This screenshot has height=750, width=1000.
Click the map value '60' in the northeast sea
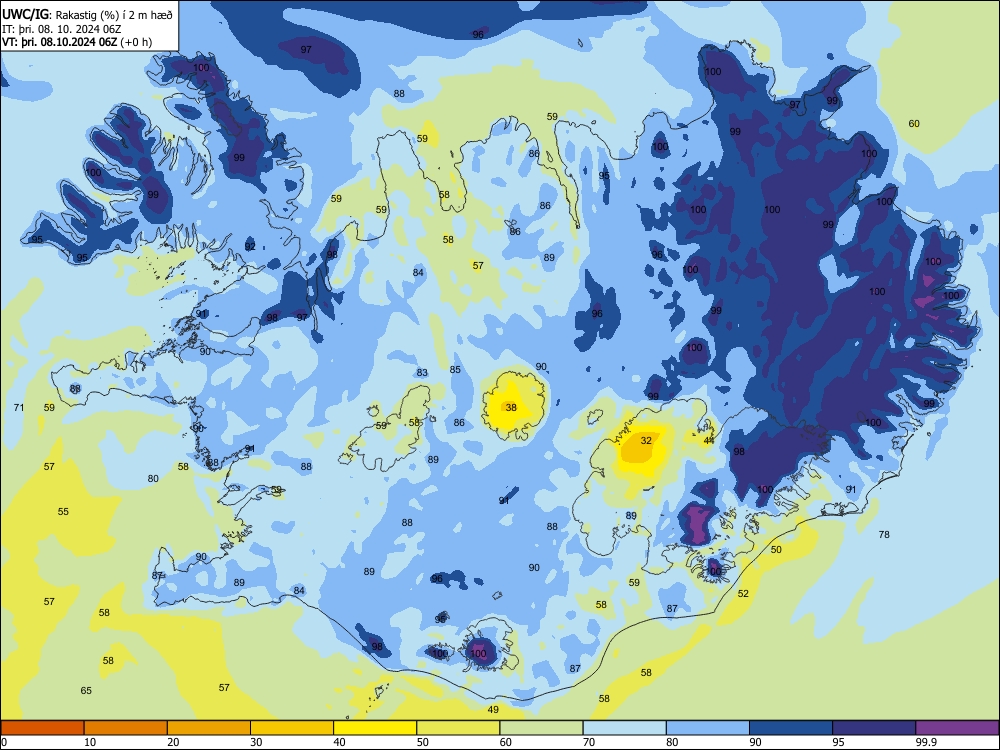point(914,124)
